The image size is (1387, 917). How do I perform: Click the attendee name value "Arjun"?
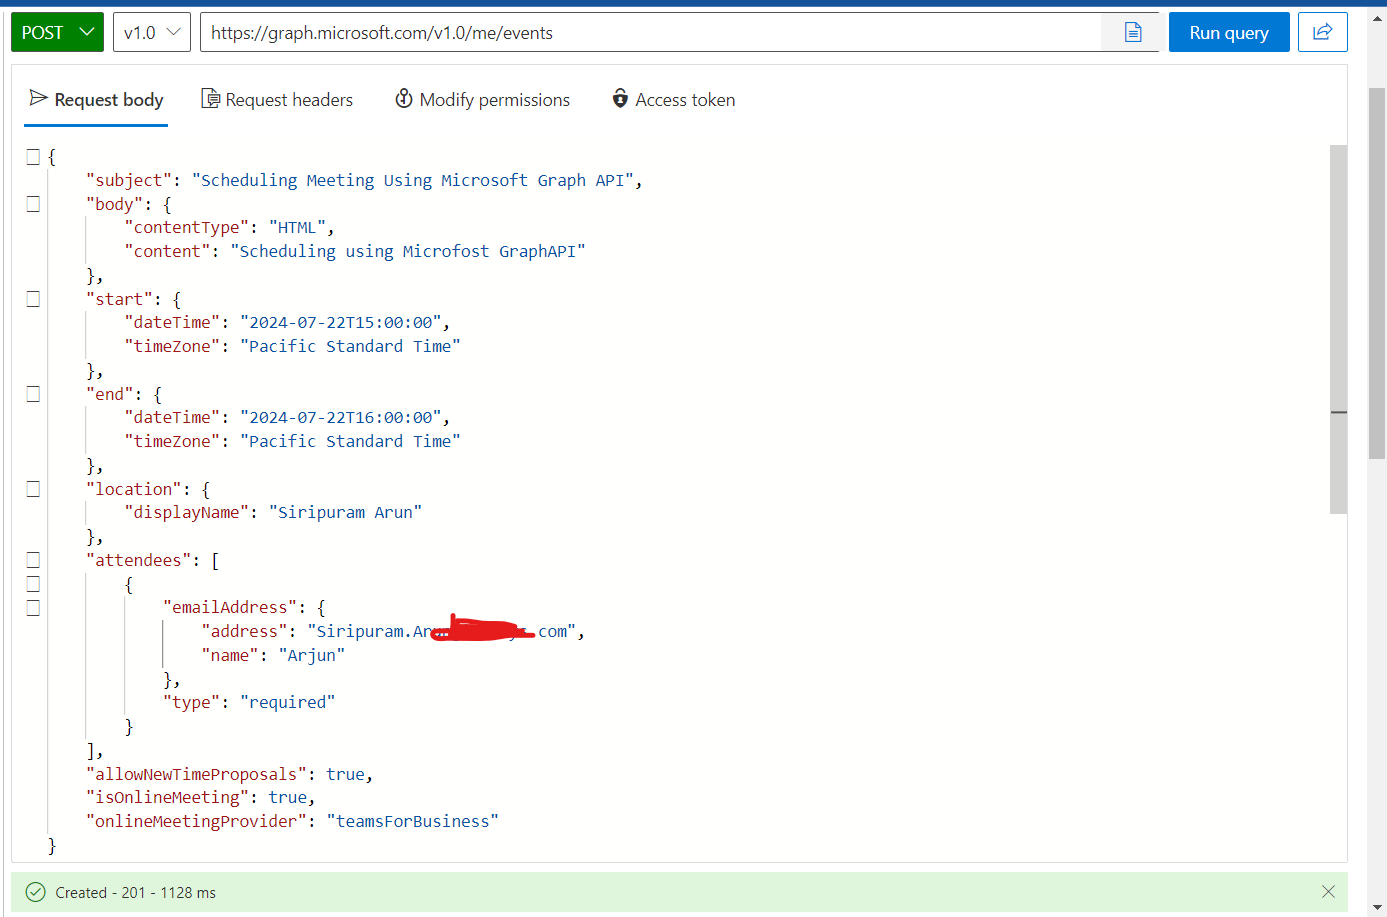[312, 656]
